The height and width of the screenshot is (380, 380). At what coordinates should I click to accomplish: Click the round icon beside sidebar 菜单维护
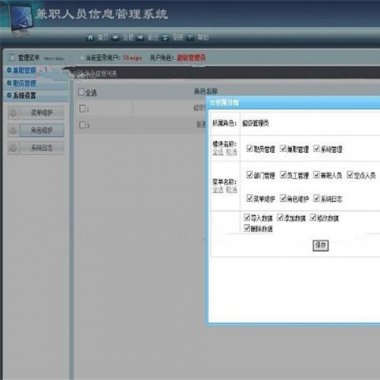click(13, 113)
